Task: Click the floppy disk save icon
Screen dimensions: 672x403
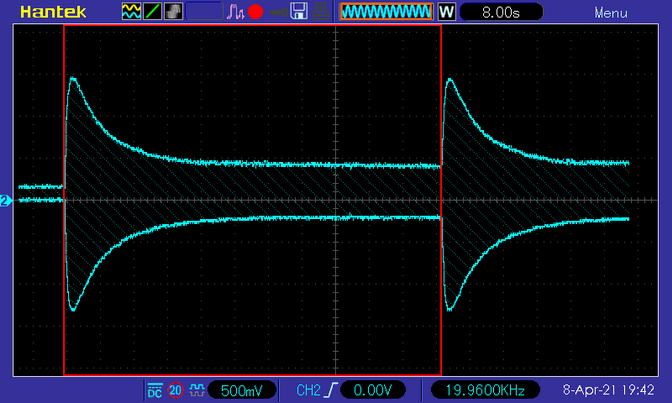Action: pos(299,12)
